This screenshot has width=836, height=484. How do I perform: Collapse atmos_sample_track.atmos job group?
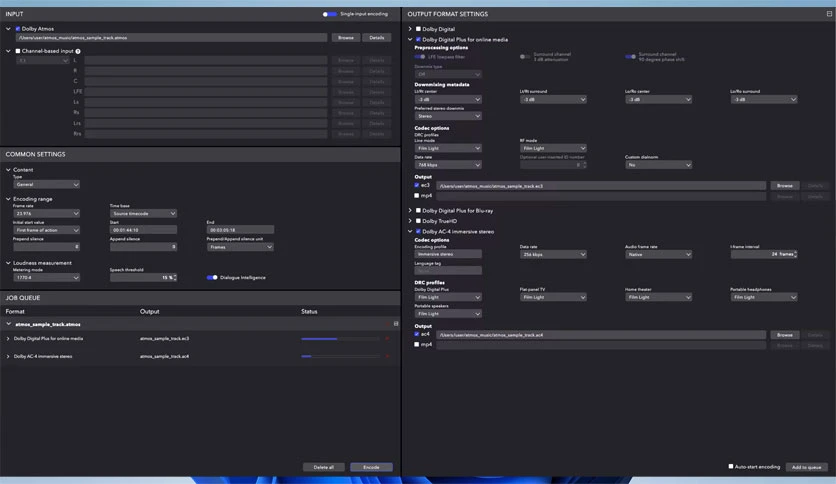pyautogui.click(x=8, y=324)
